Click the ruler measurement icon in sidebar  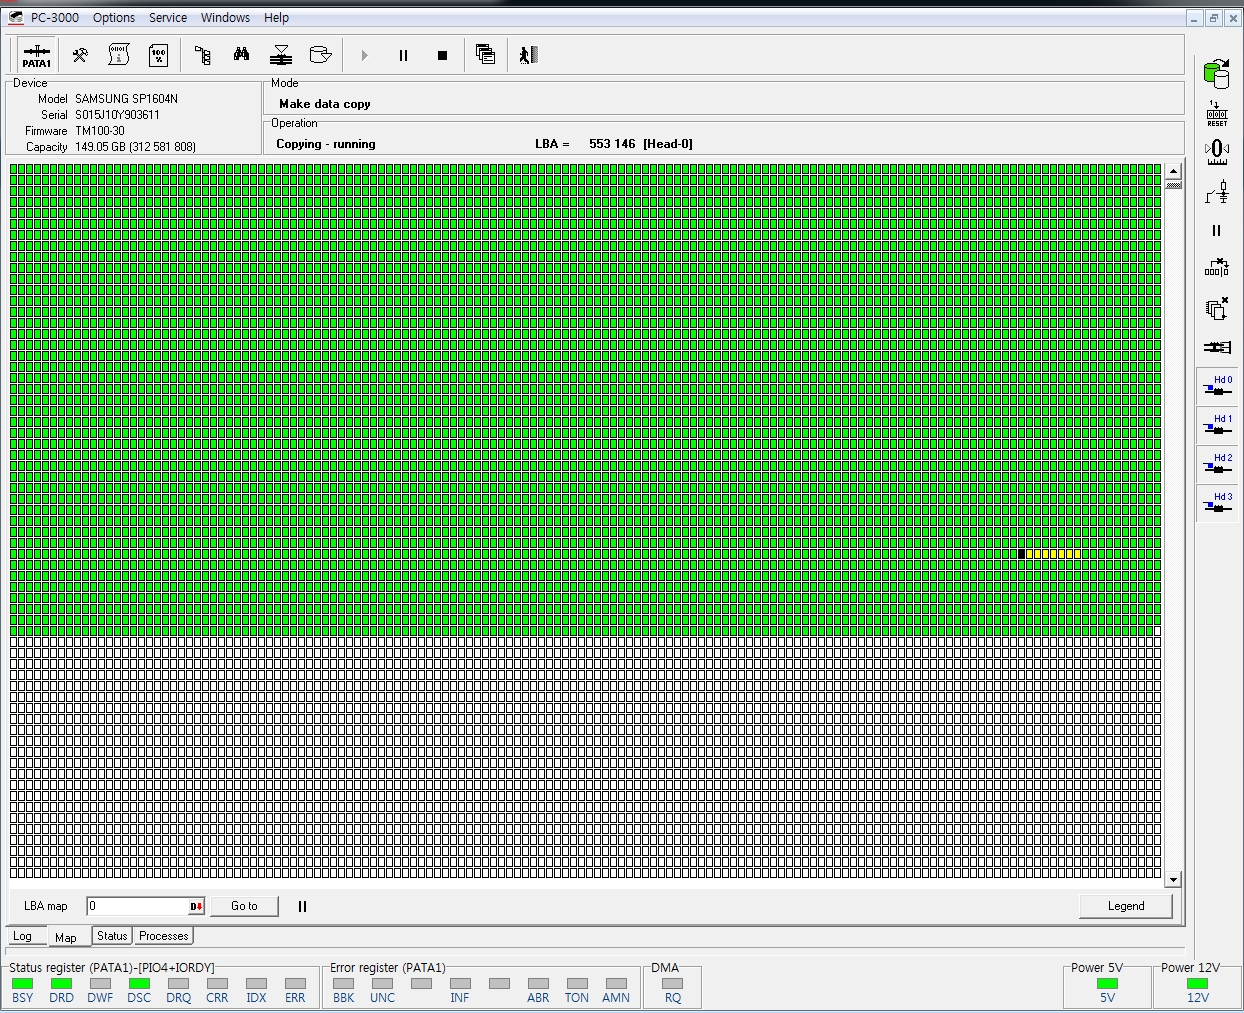coord(1217,151)
